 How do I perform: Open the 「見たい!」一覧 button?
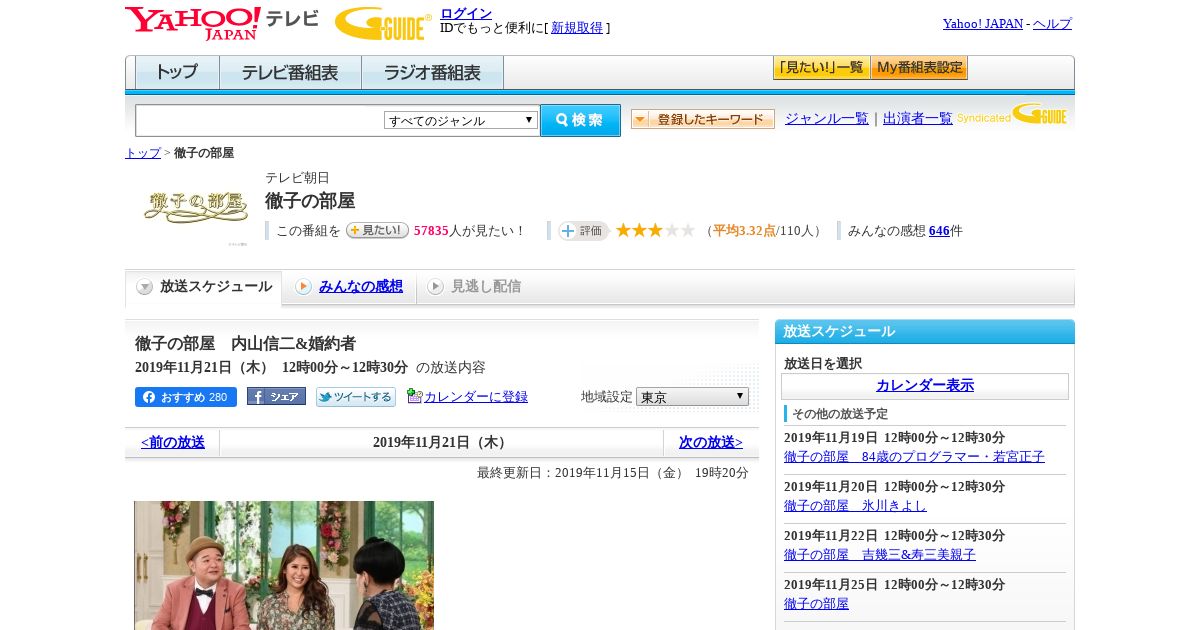point(821,68)
